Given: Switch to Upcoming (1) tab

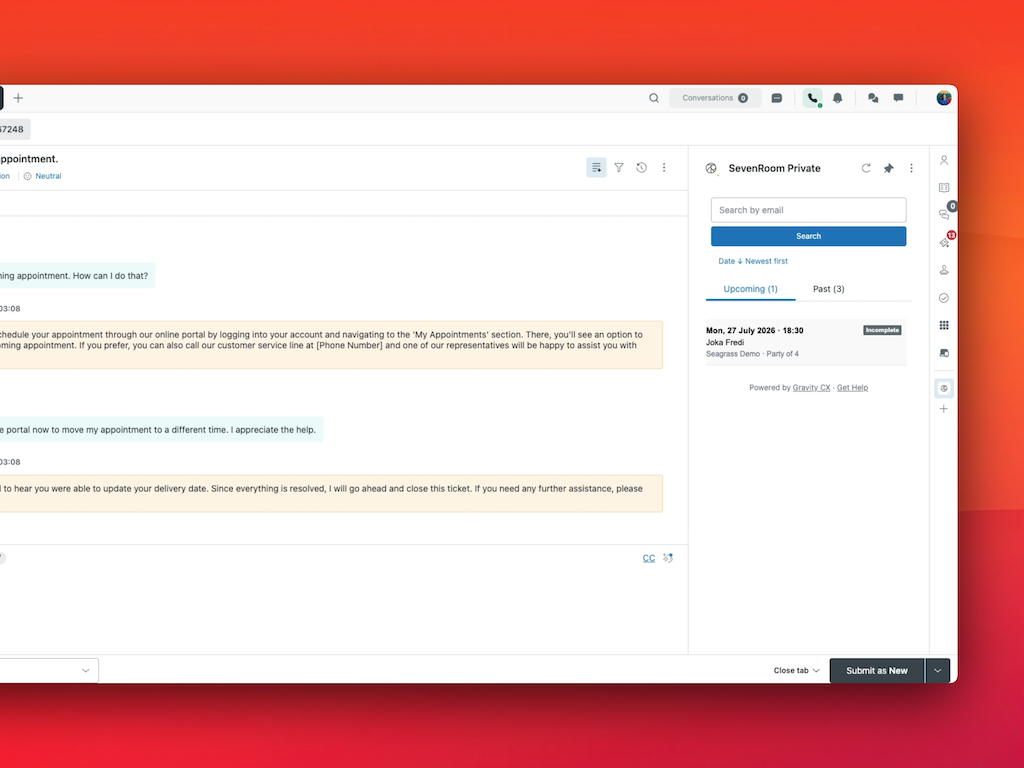Looking at the screenshot, I should tap(750, 289).
